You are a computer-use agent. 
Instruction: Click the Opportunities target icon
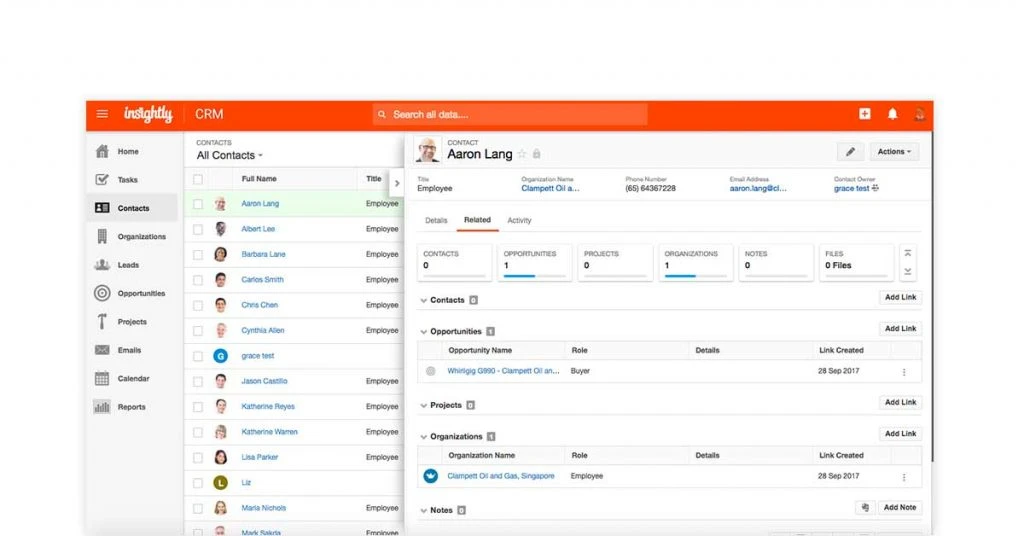click(102, 293)
